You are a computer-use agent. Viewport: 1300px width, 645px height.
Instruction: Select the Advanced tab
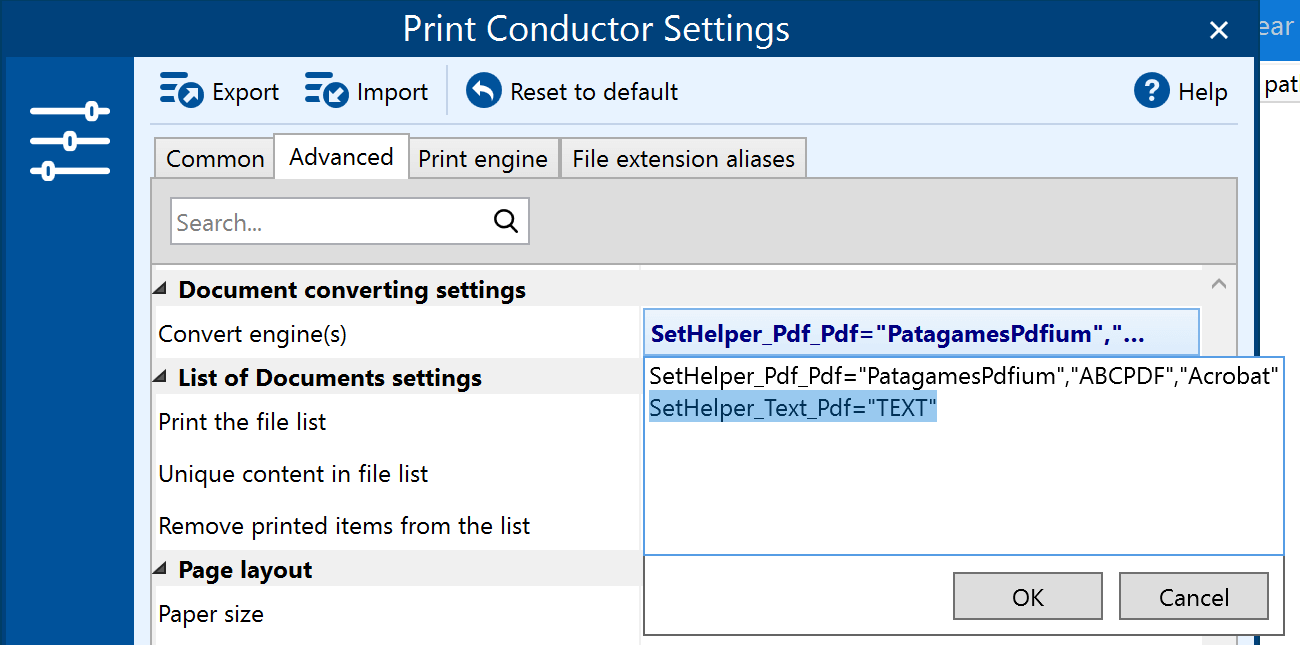click(341, 157)
